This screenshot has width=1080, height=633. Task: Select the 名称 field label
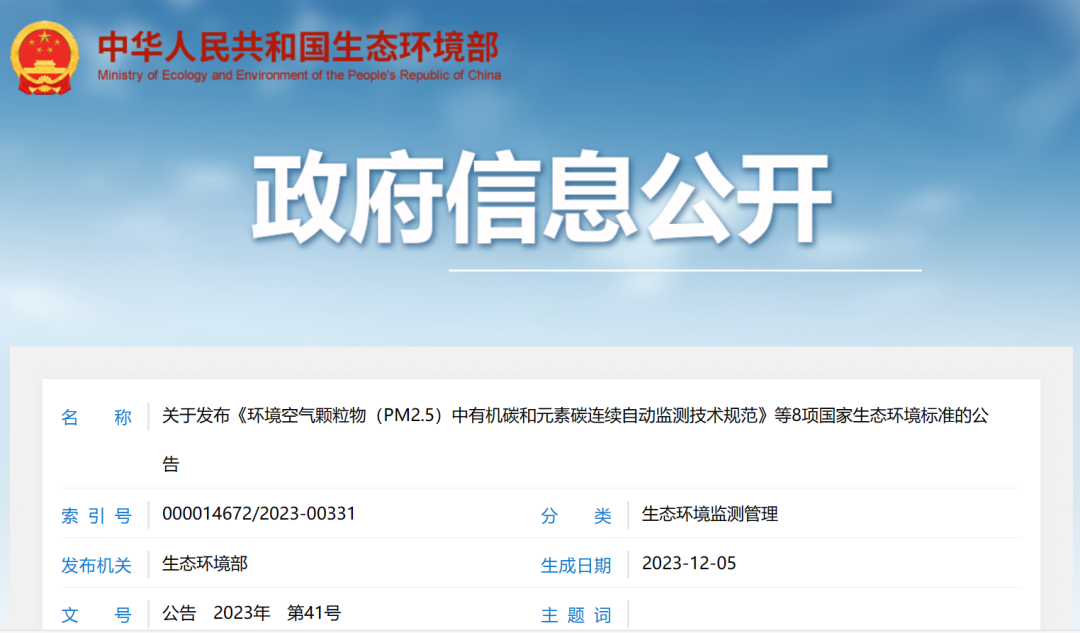(96, 417)
